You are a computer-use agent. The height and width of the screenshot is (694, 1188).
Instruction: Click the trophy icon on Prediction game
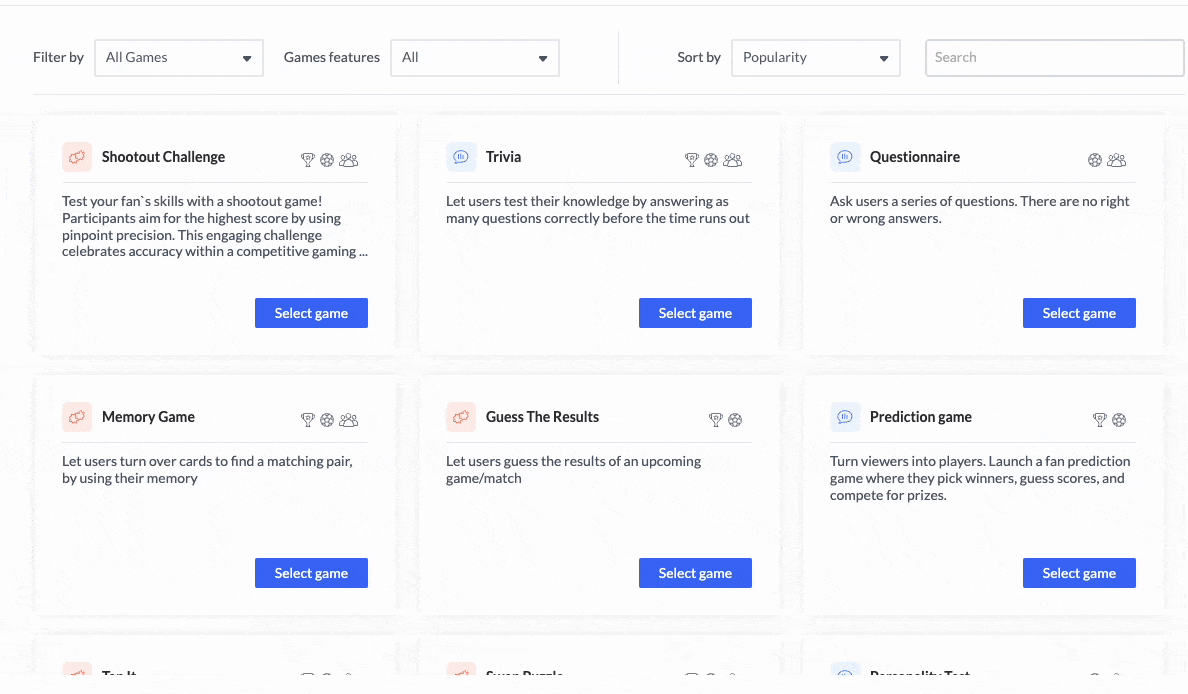pos(1100,420)
